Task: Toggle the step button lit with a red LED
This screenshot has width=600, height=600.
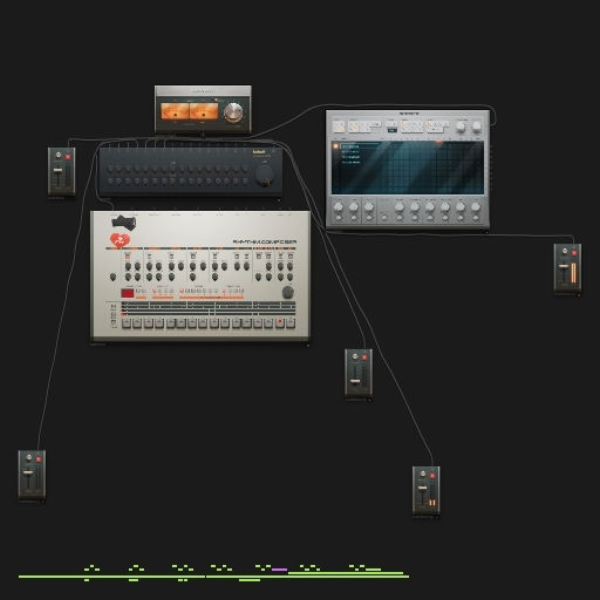Action: click(280, 323)
